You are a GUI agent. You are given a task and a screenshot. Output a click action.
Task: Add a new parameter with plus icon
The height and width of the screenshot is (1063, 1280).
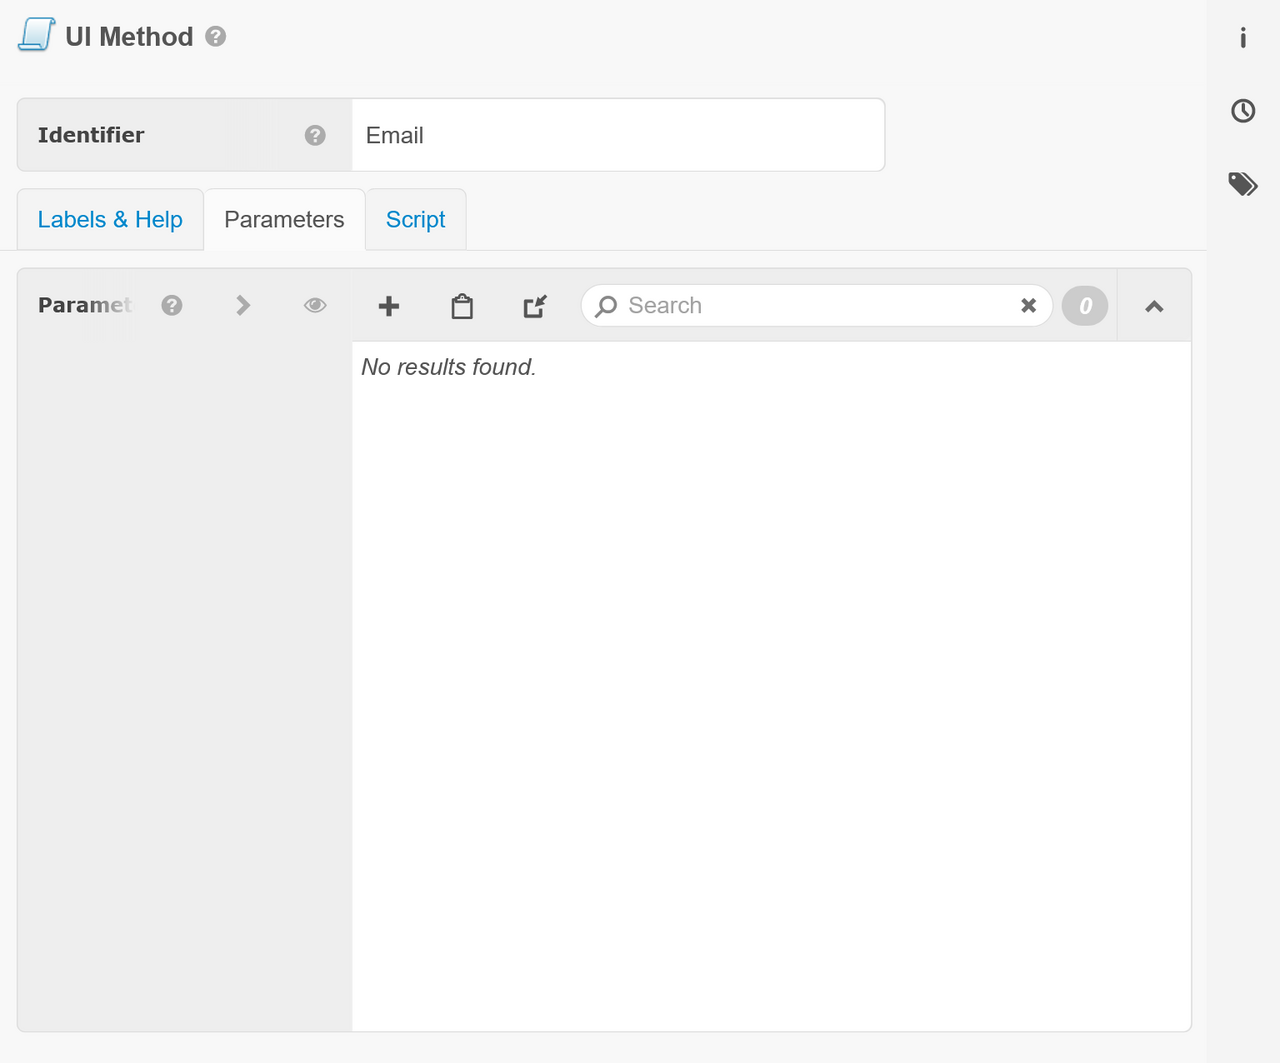pyautogui.click(x=389, y=306)
